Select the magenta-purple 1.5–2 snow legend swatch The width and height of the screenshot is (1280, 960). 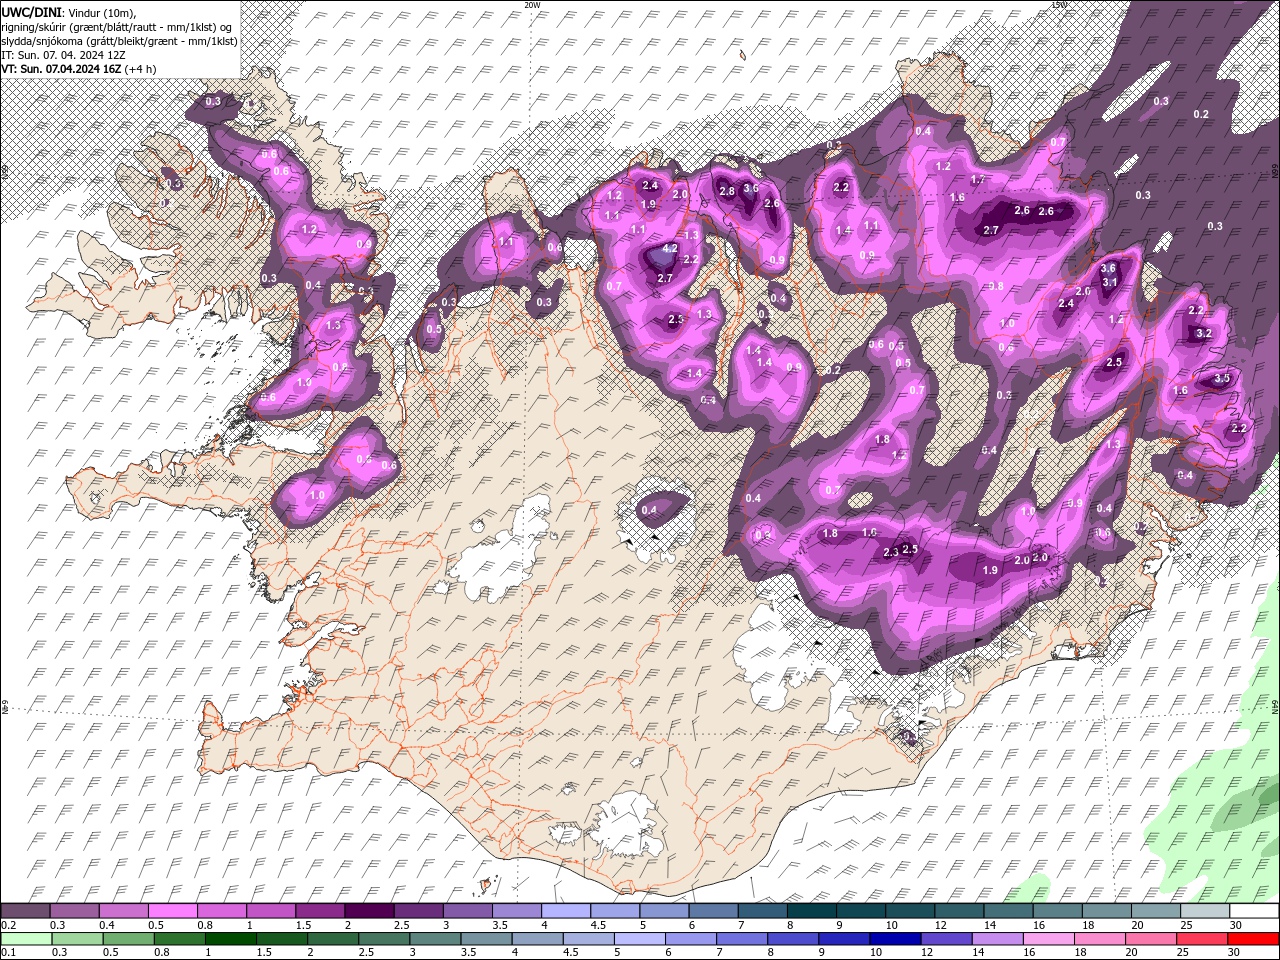[x=320, y=911]
